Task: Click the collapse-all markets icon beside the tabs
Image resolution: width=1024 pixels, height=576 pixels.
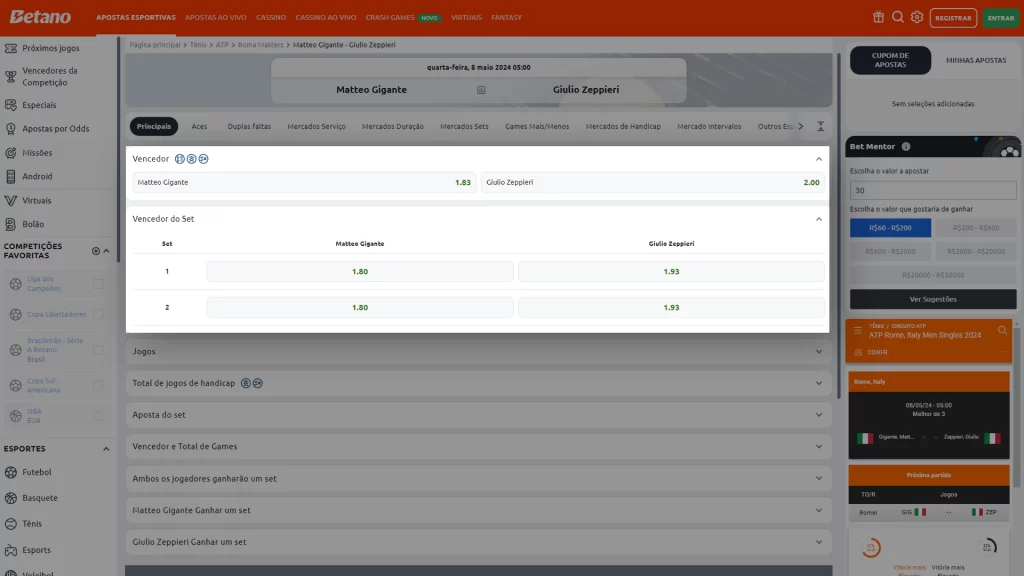Action: point(820,127)
